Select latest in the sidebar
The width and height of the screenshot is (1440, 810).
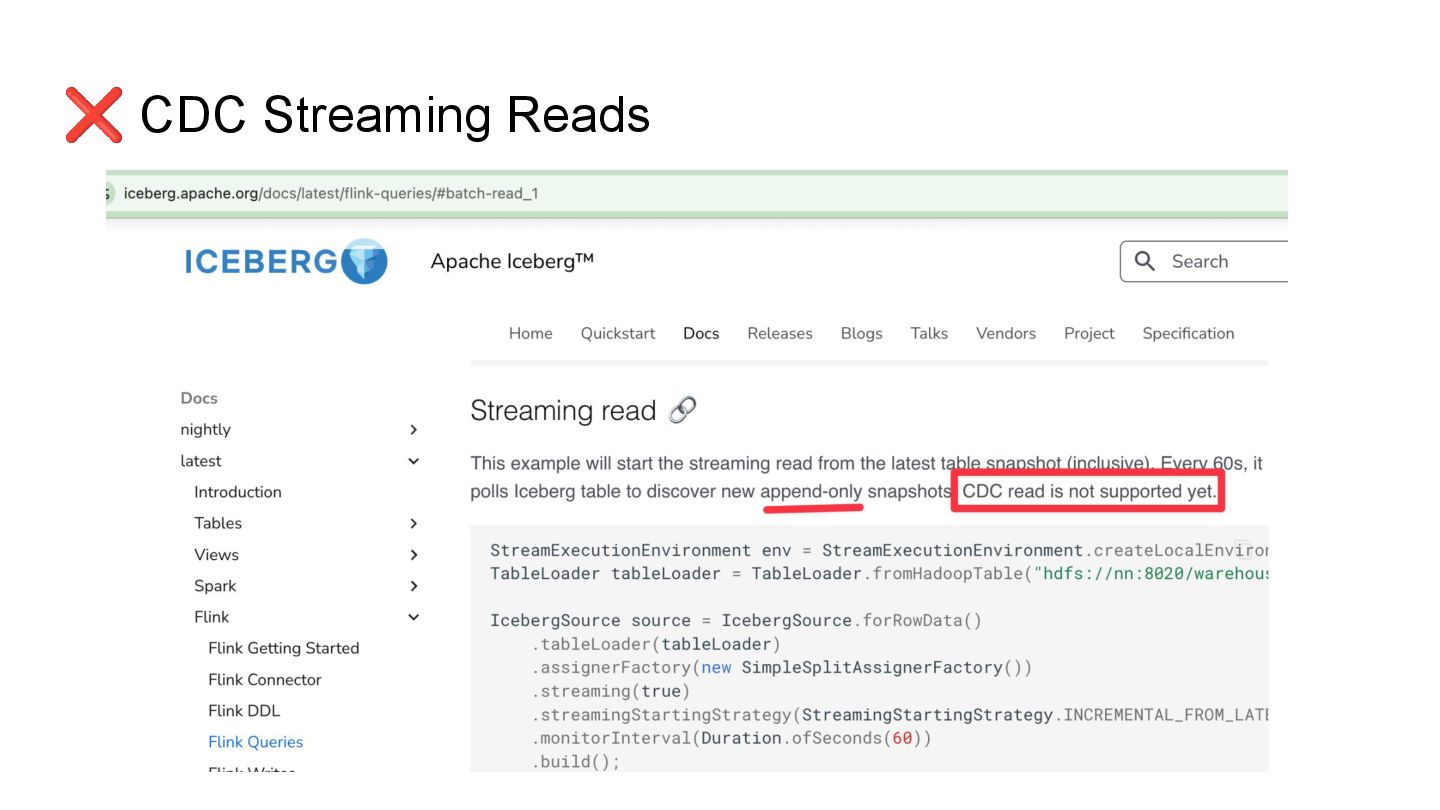coord(201,461)
